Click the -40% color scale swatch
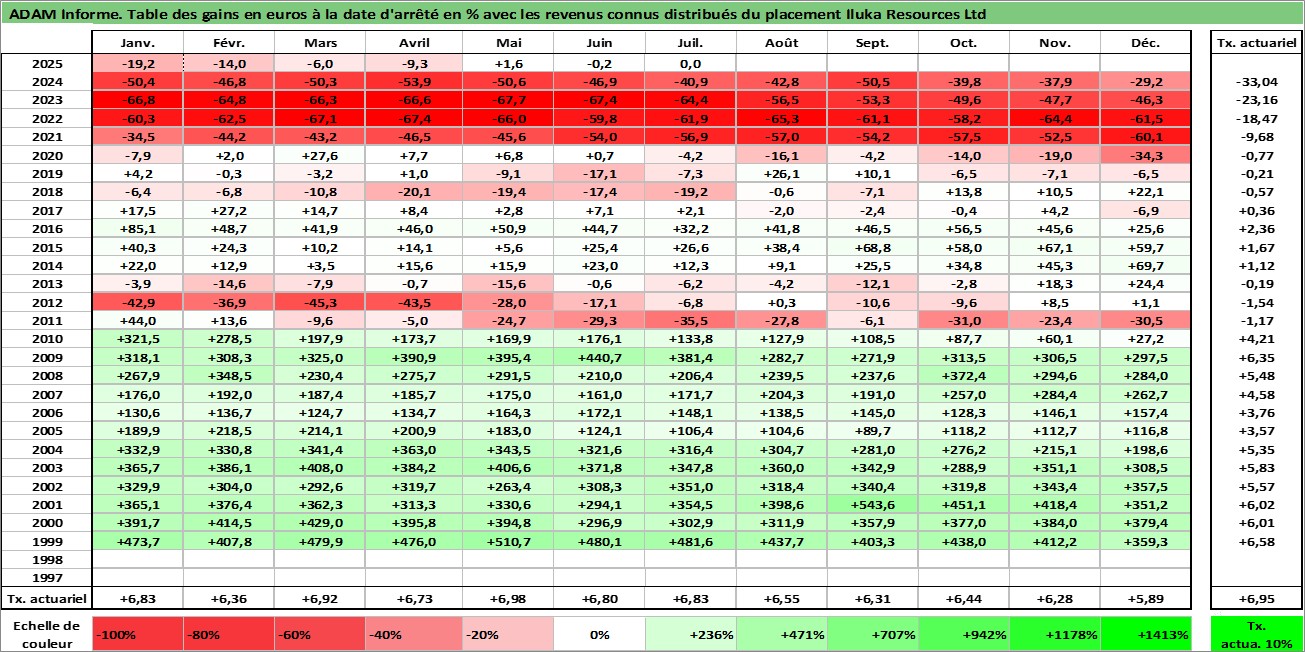Image resolution: width=1305 pixels, height=652 pixels. pos(412,634)
